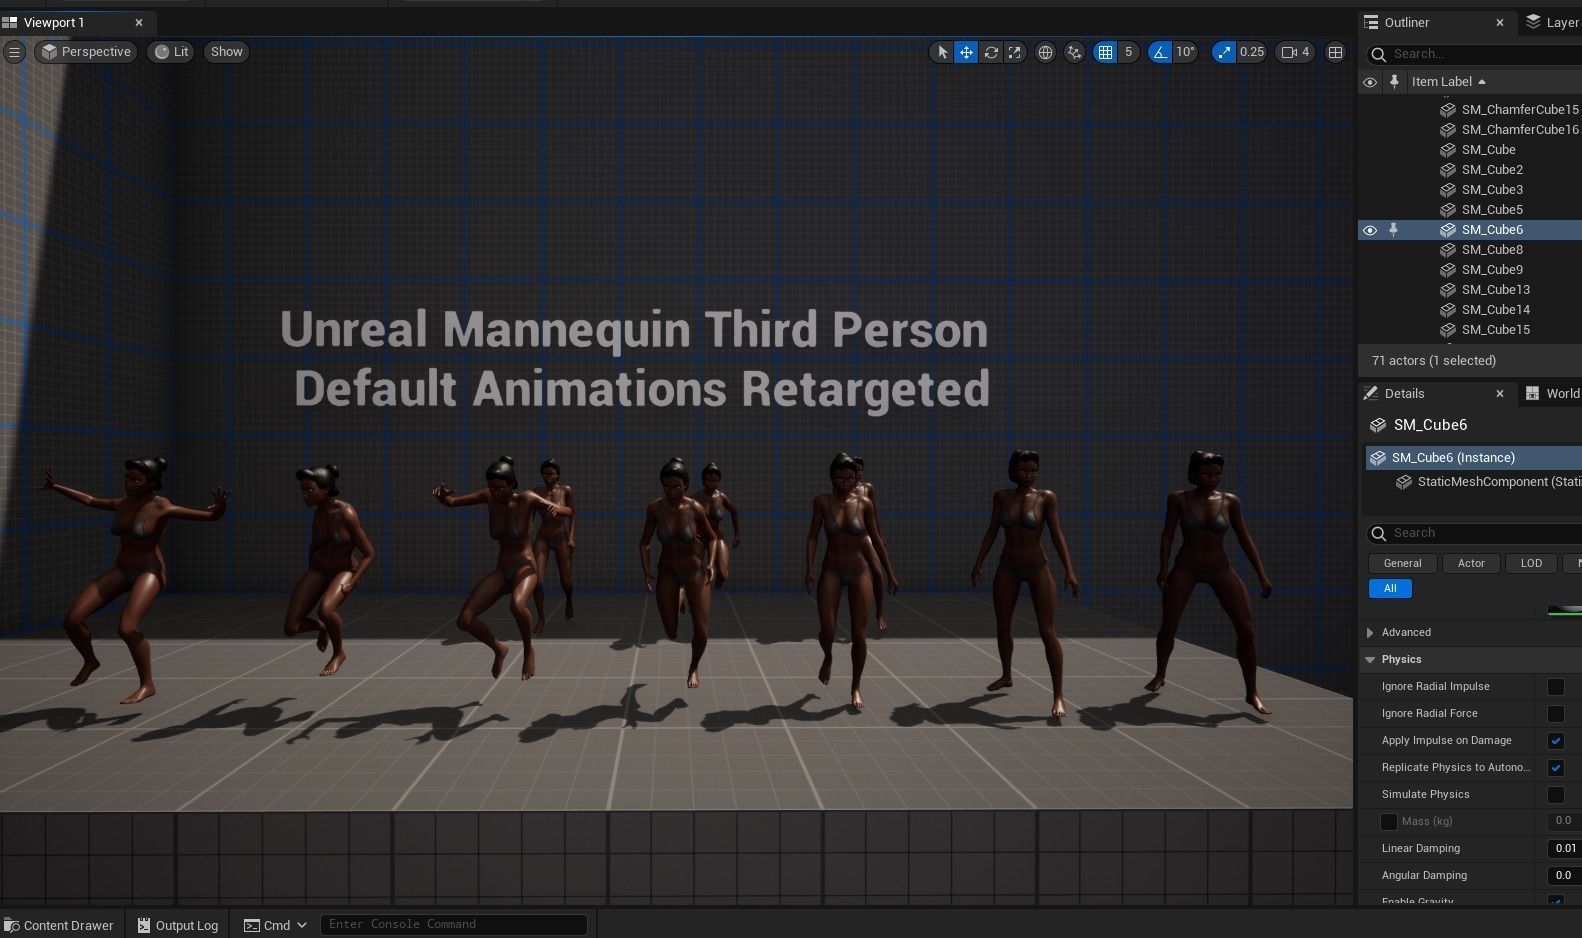Sort by the Item Label column
The width and height of the screenshot is (1582, 938).
tap(1449, 82)
